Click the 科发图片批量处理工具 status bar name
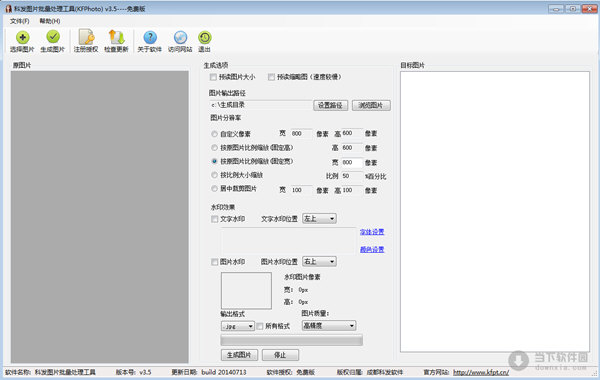The height and width of the screenshot is (380, 600). point(65,372)
